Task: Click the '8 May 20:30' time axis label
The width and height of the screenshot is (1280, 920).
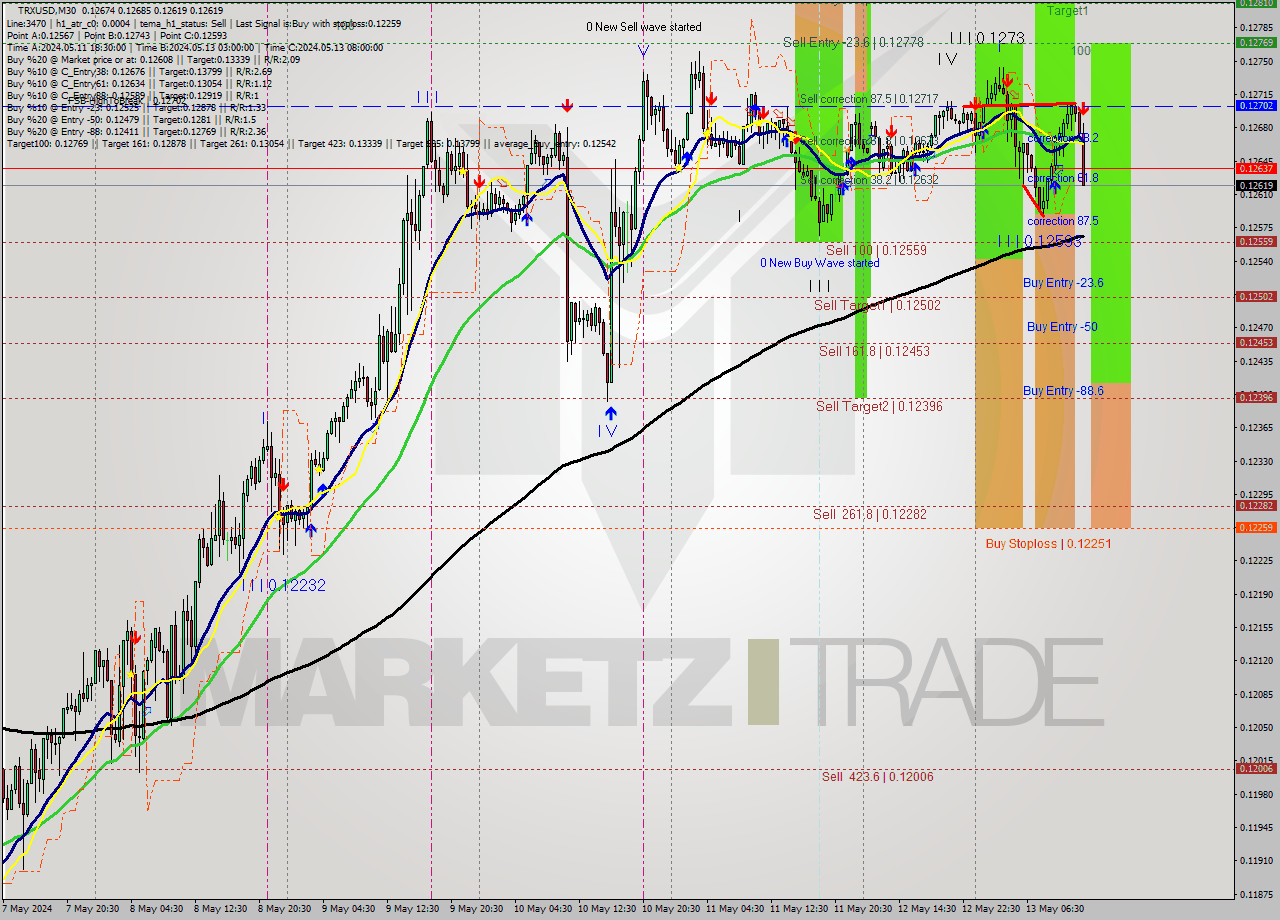Action: click(x=285, y=909)
